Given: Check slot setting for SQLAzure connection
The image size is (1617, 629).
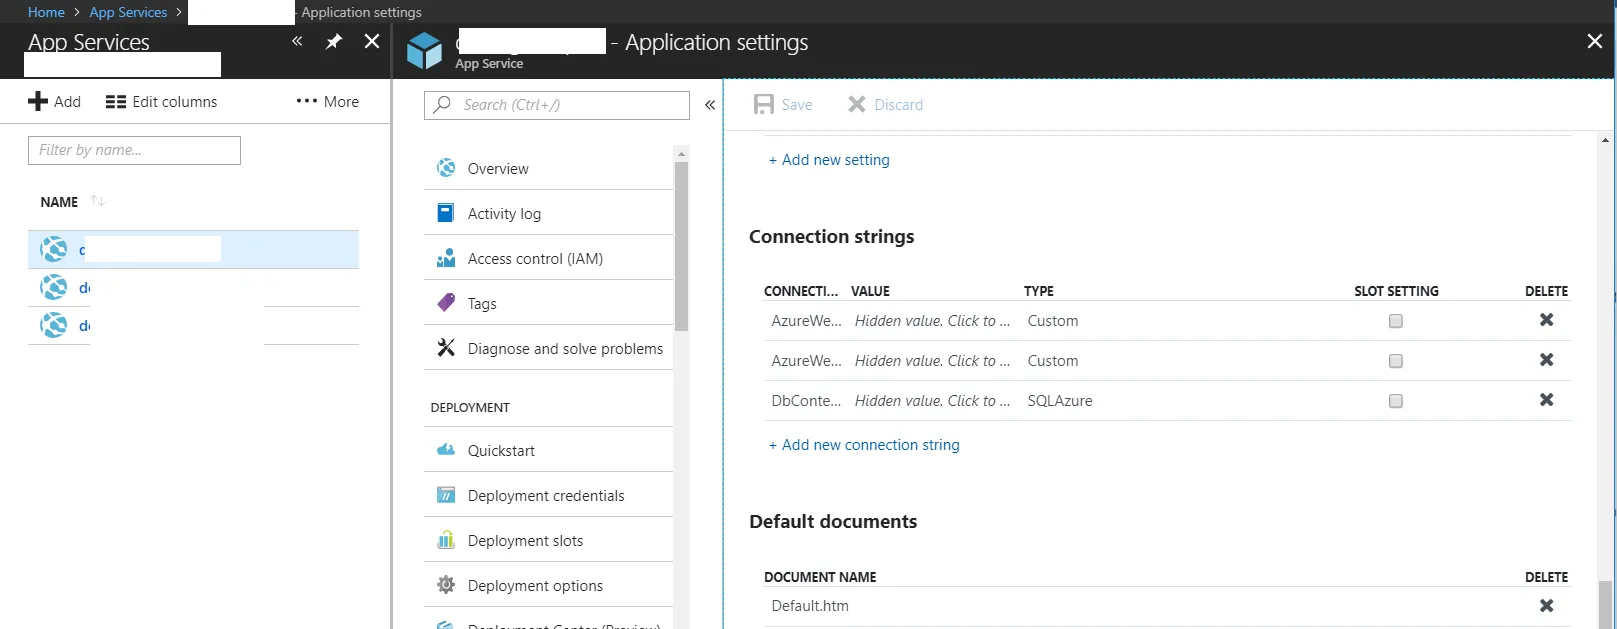Looking at the screenshot, I should coord(1396,401).
